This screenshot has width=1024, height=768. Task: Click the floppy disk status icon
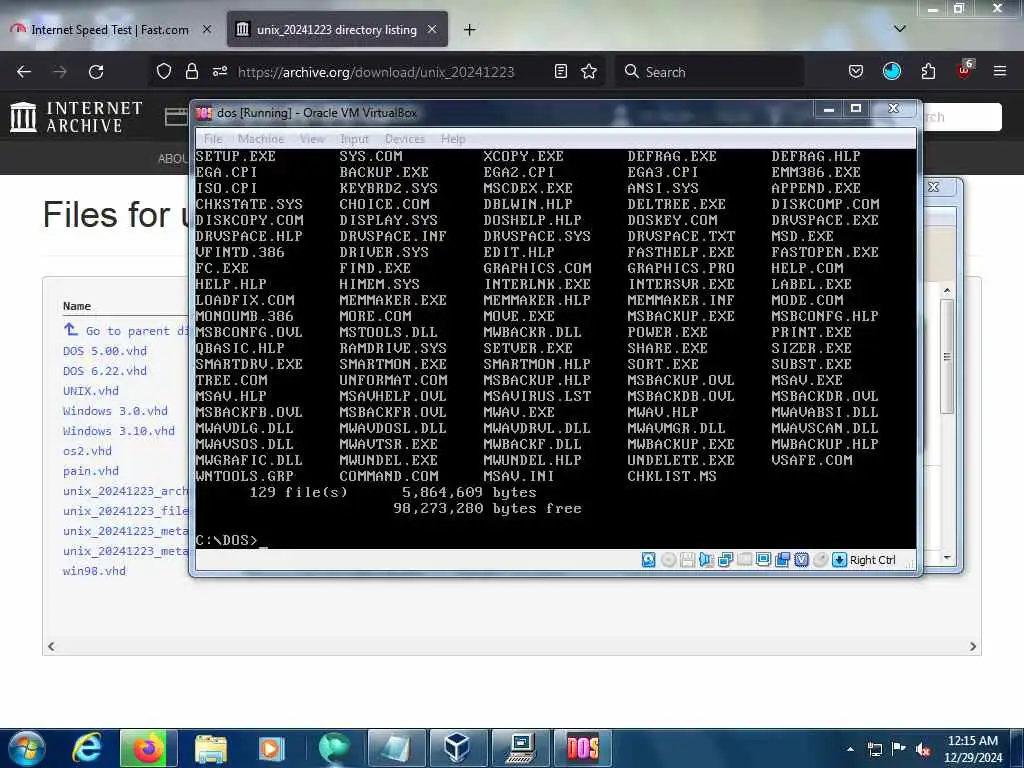pyautogui.click(x=687, y=560)
